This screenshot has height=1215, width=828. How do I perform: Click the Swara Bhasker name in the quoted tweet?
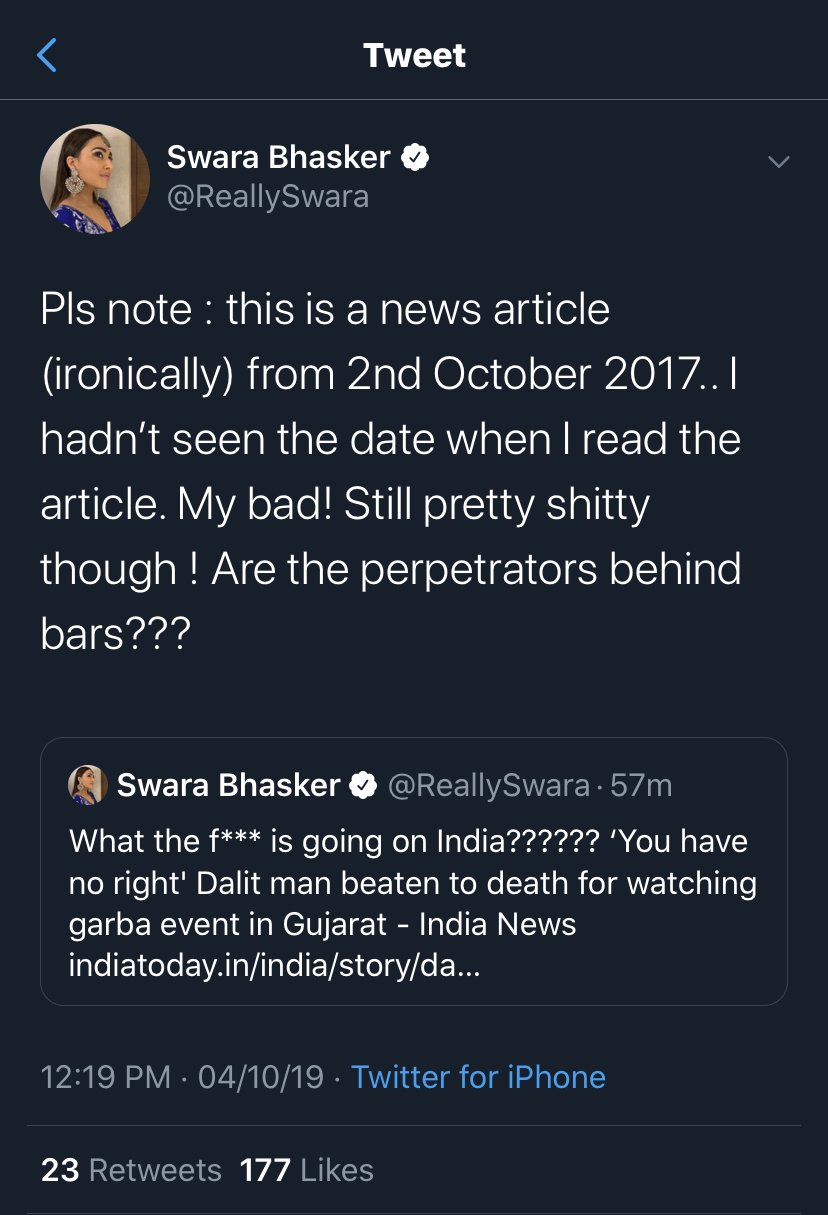point(228,786)
